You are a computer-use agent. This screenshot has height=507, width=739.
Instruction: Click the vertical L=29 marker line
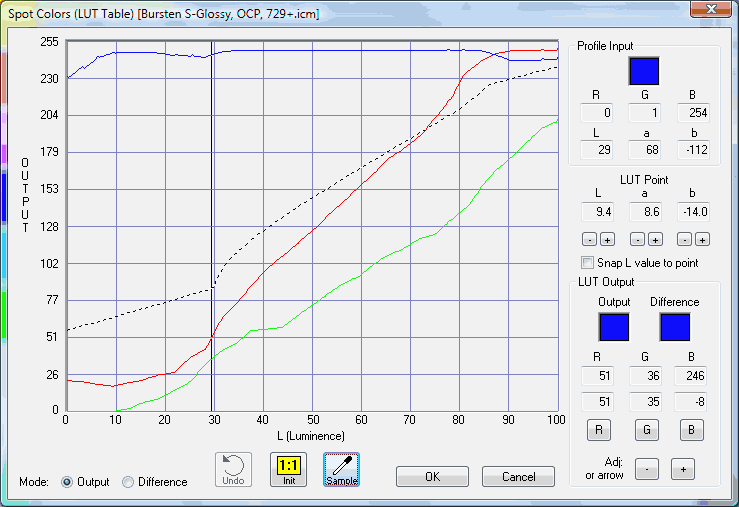212,226
